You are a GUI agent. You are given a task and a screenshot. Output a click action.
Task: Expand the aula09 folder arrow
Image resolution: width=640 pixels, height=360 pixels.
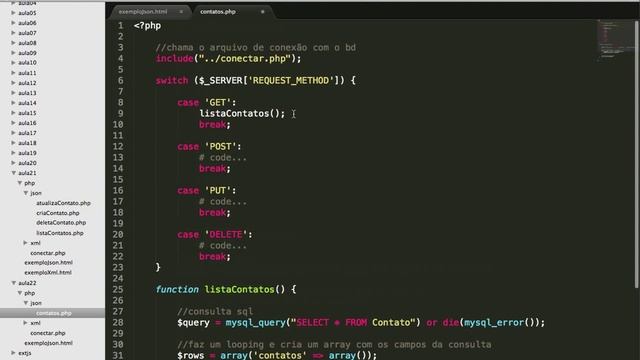pos(13,53)
